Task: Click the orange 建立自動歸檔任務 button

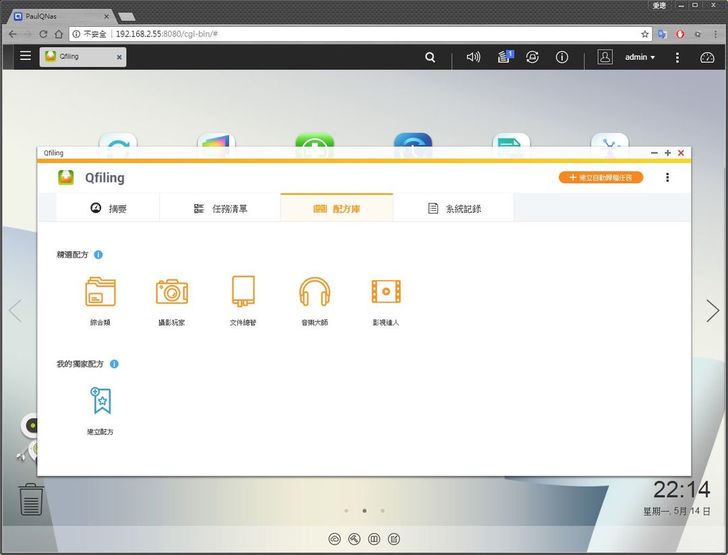Action: click(x=600, y=178)
